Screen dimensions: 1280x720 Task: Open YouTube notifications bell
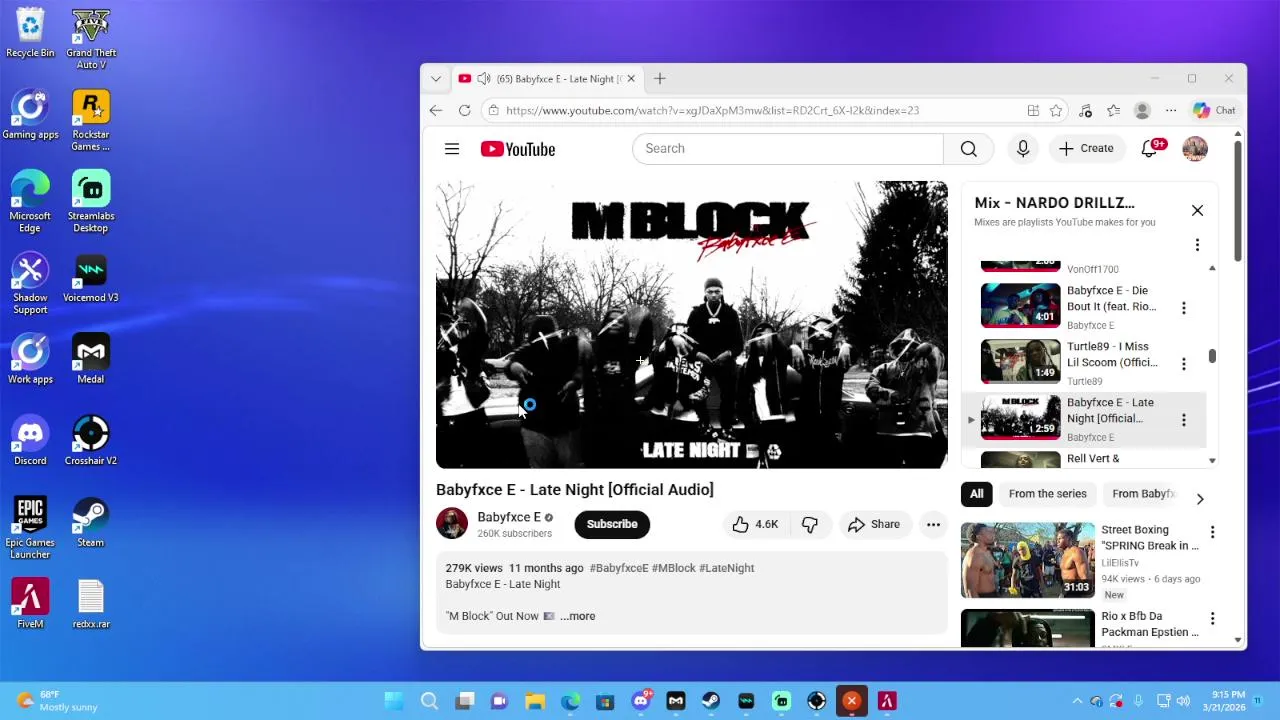click(x=1150, y=149)
